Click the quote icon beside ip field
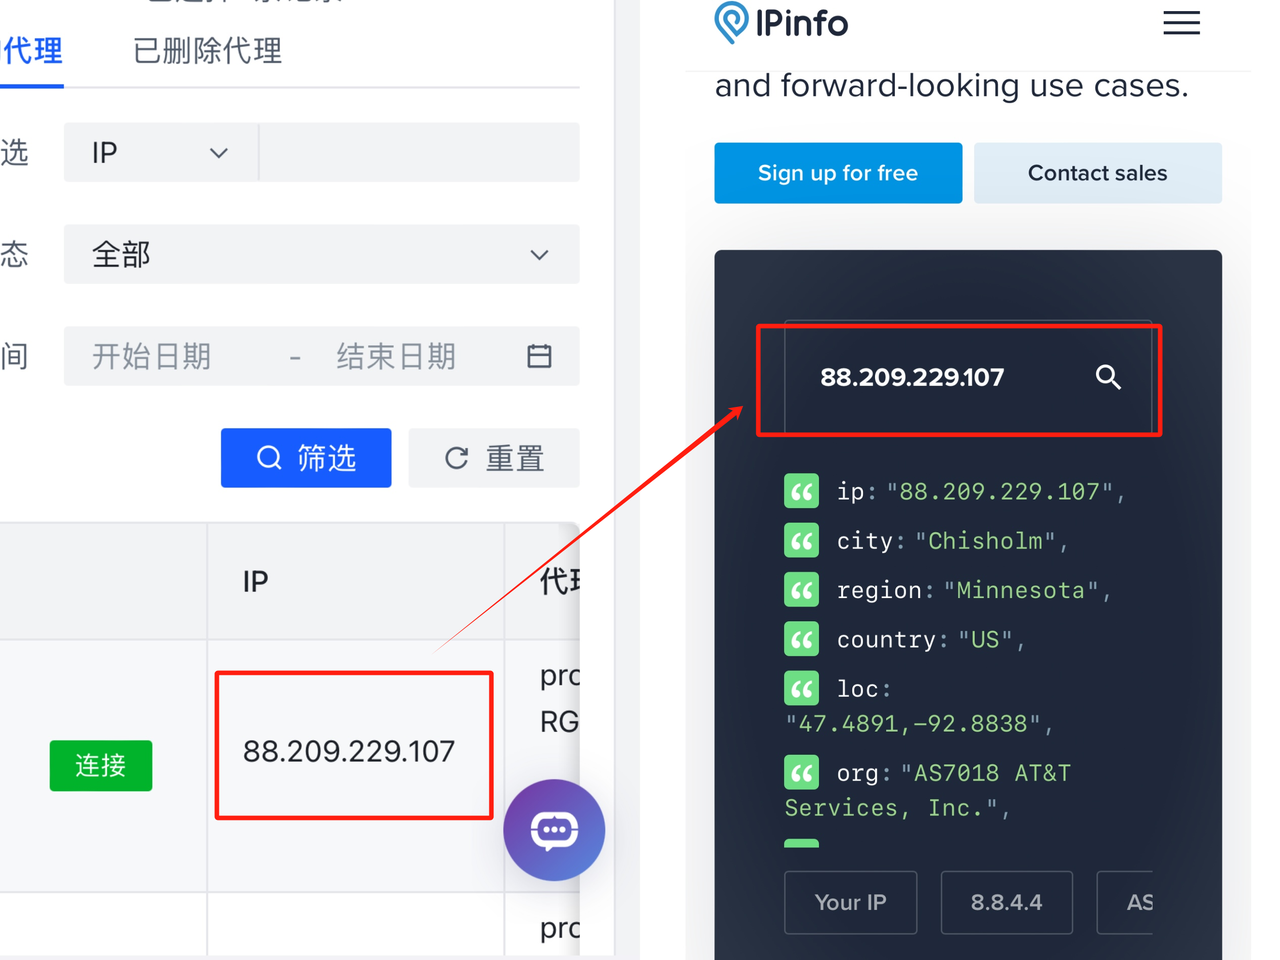The image size is (1280, 960). point(801,491)
